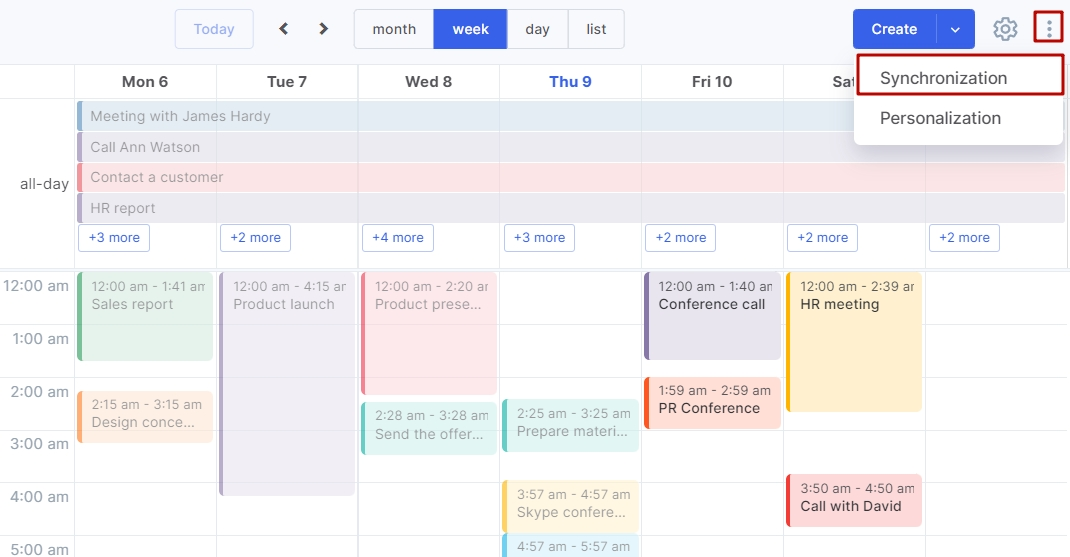Show +2 more events on Friday
Viewport: 1070px width, 557px height.
(x=680, y=238)
